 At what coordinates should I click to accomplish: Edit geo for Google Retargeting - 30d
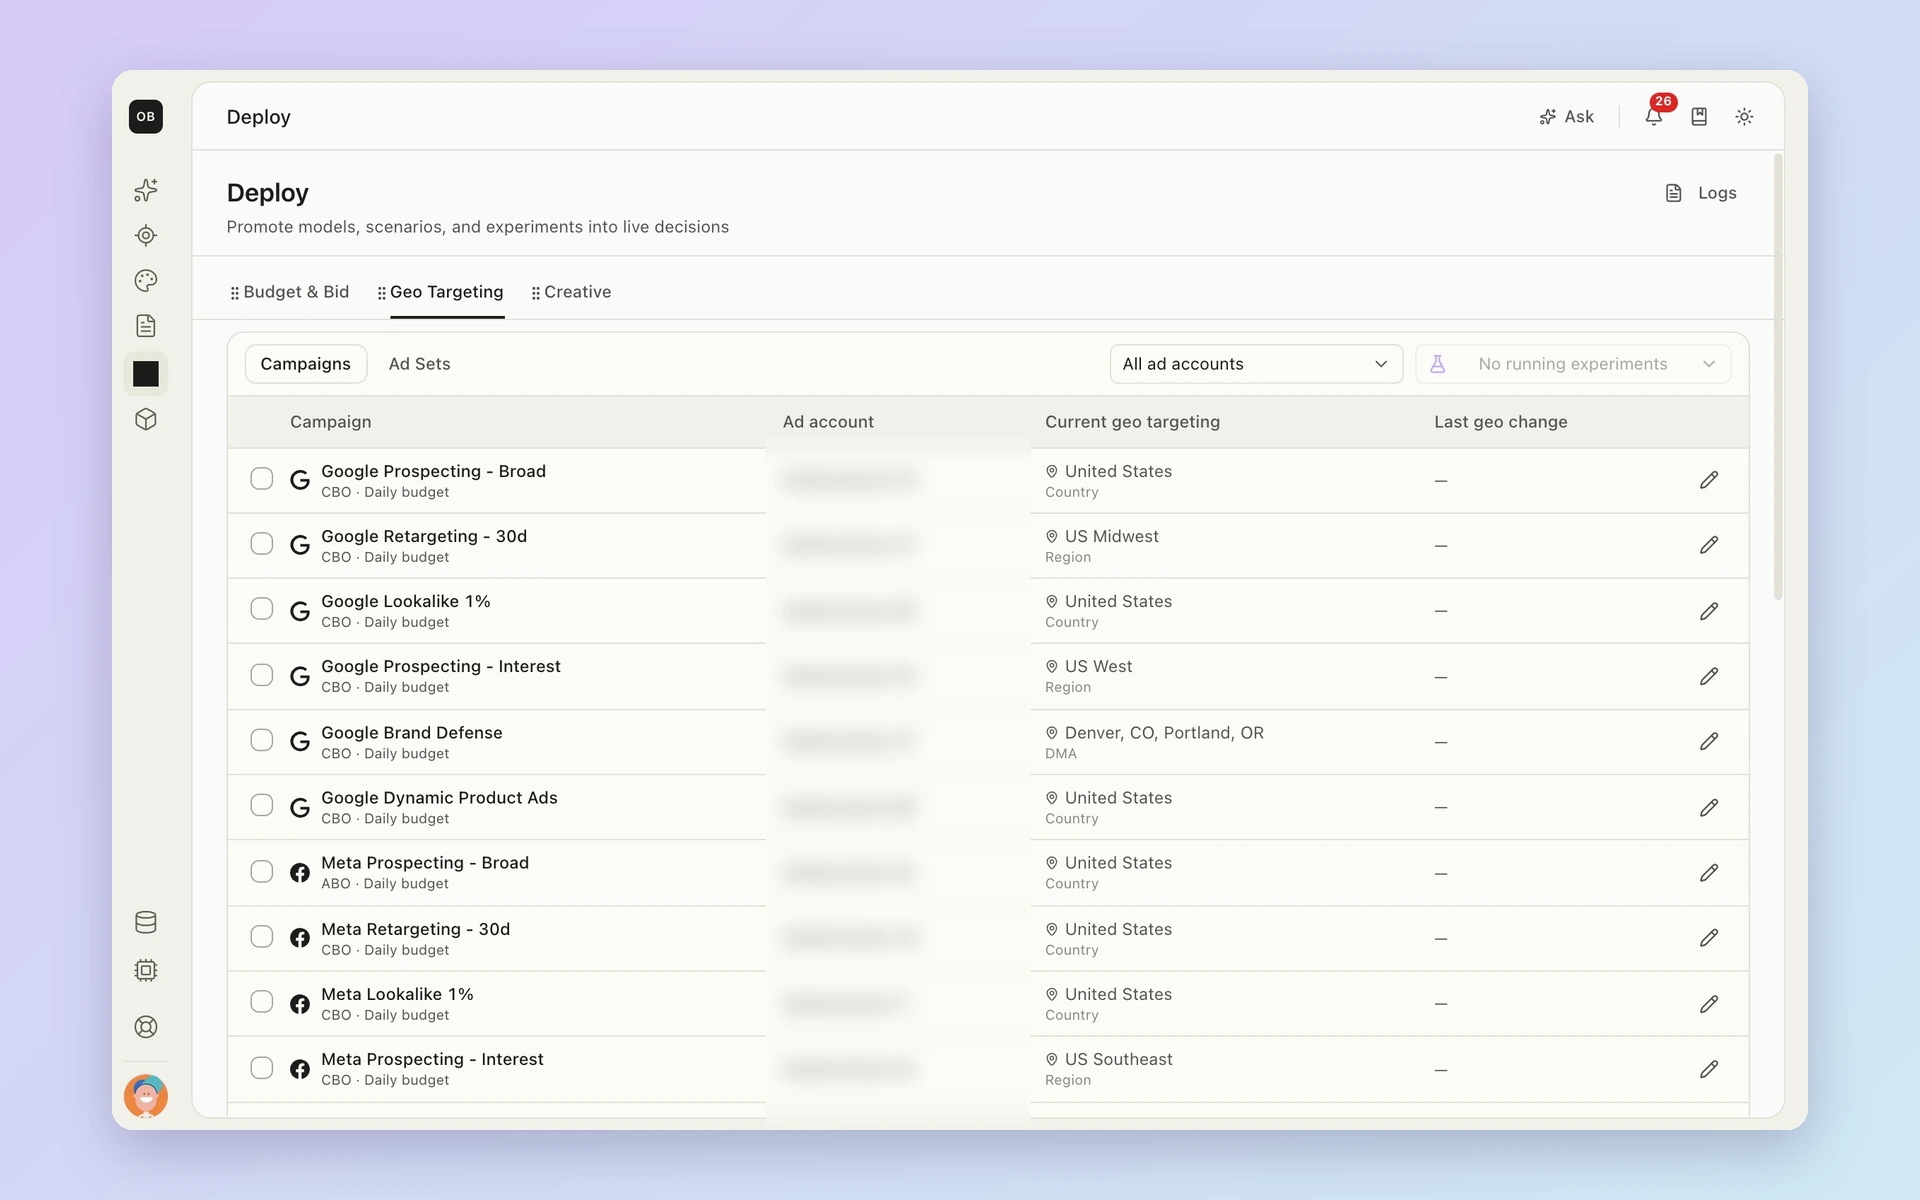point(1709,545)
